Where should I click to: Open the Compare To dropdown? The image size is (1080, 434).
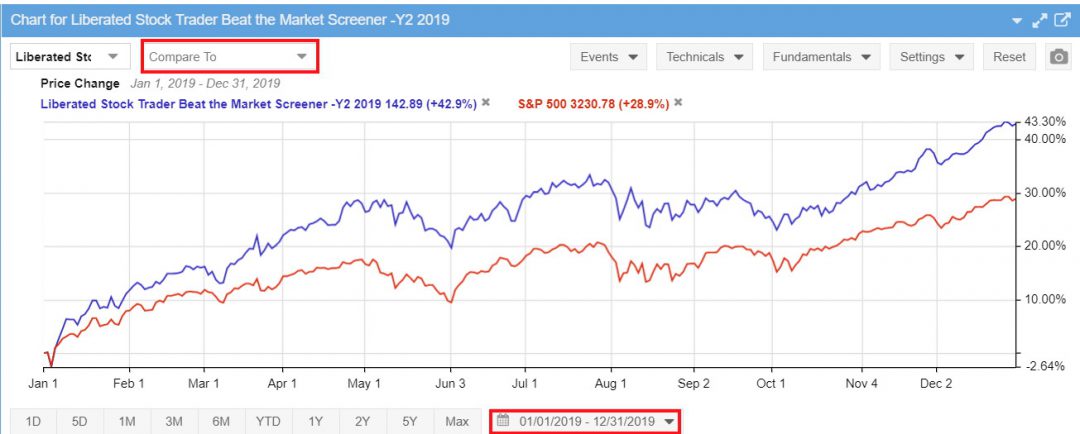click(x=229, y=57)
